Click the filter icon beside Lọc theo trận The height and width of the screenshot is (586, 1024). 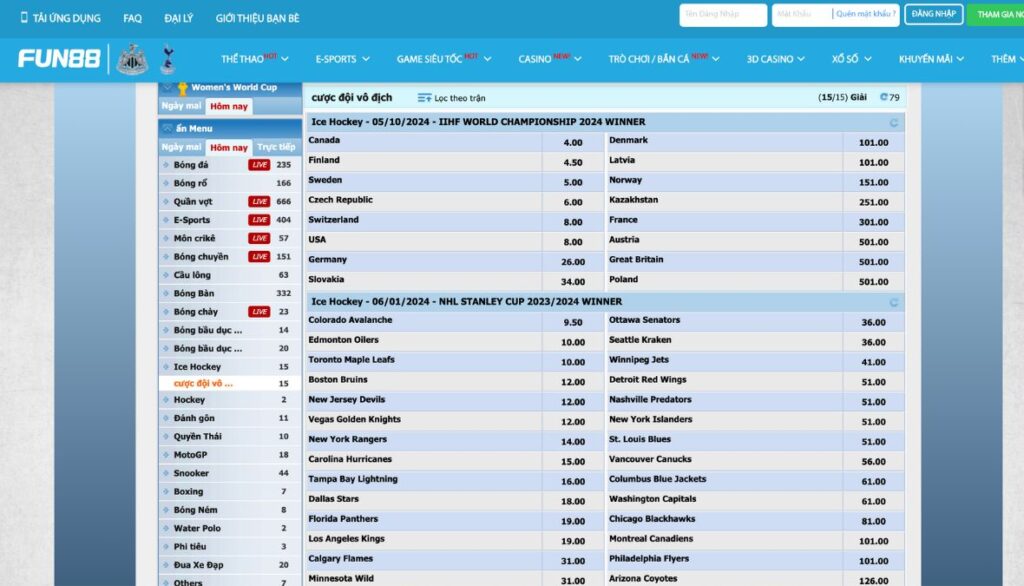[x=424, y=98]
